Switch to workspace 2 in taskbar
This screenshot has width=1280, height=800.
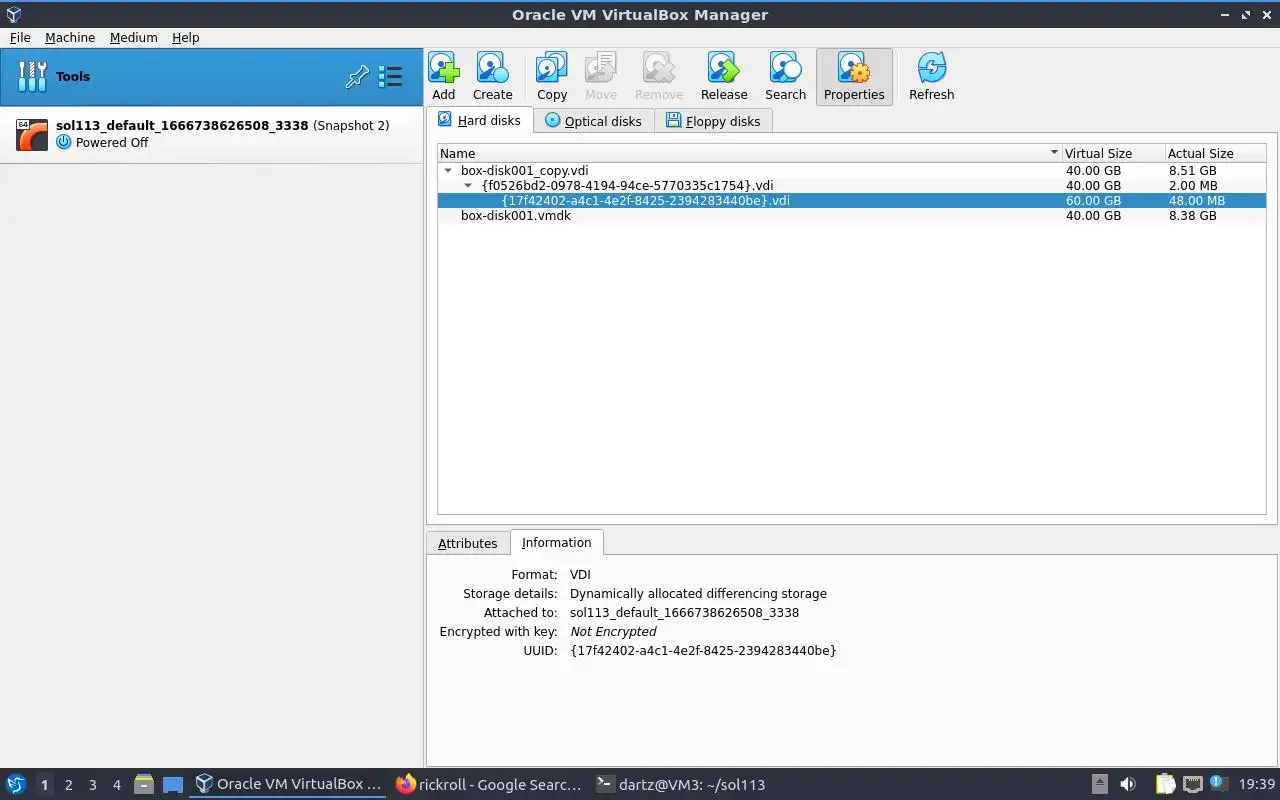[x=68, y=785]
